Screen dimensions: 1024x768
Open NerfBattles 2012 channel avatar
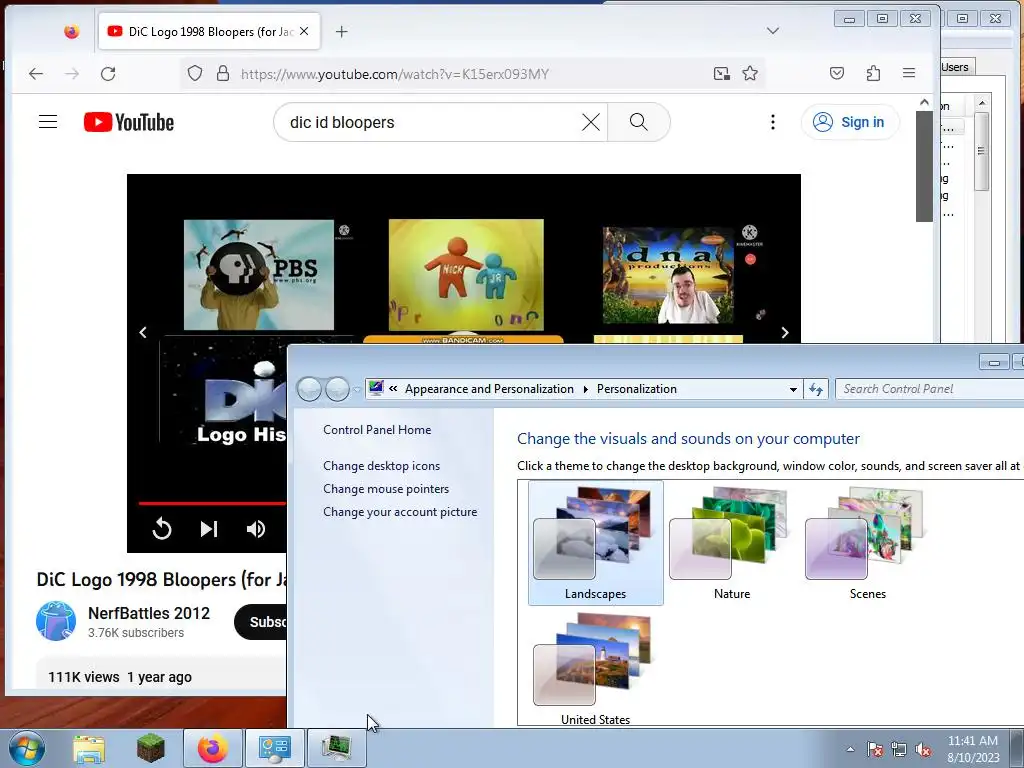56,621
